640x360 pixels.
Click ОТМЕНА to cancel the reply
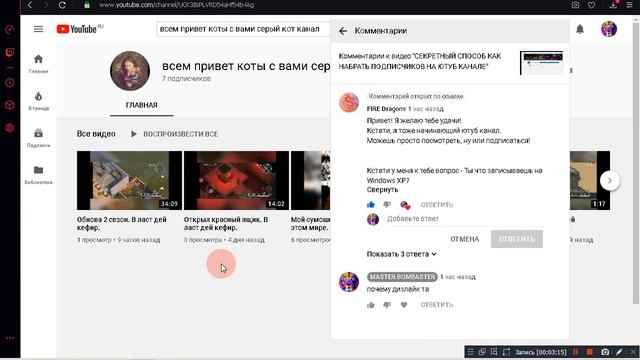(464, 239)
